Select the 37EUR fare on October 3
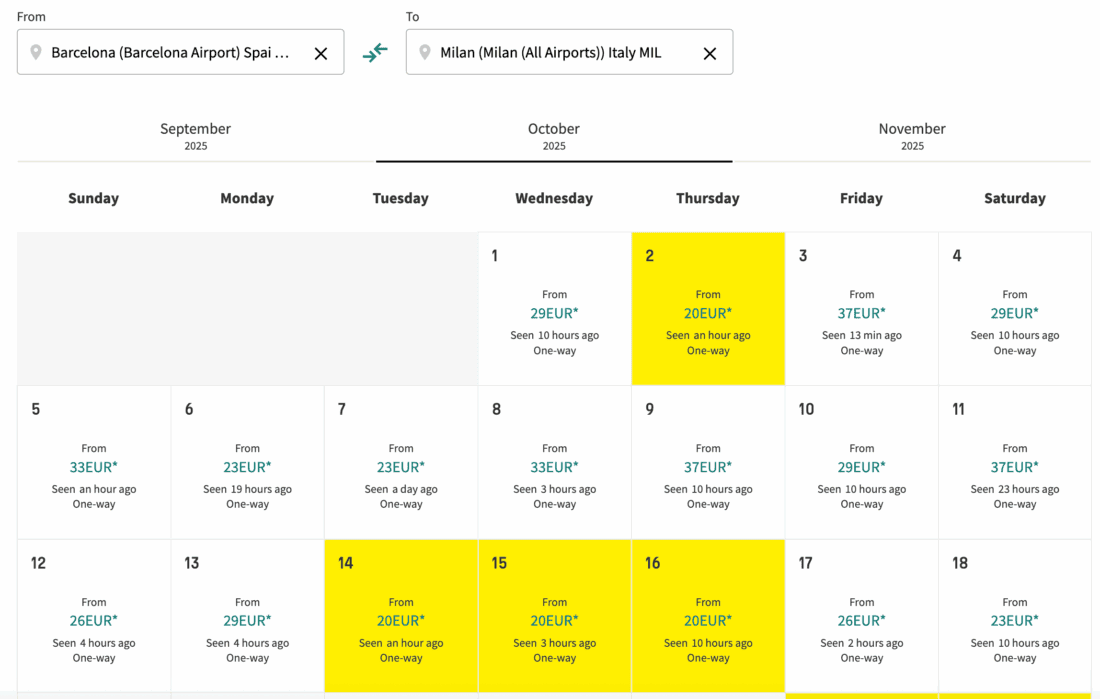Viewport: 1100px width, 699px height. click(861, 313)
